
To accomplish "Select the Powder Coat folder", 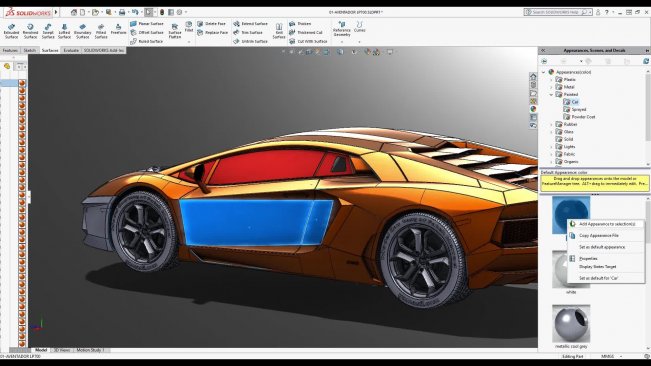I will click(x=579, y=117).
